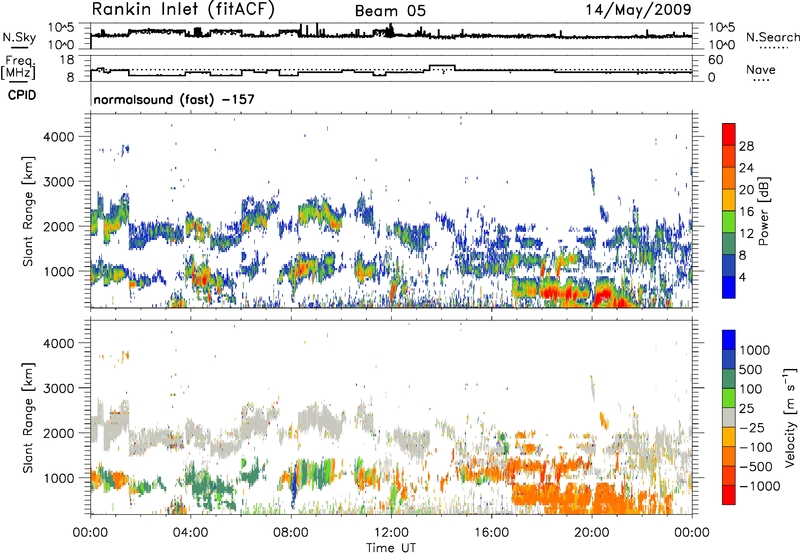Click the 'Nave' legend label
The width and height of the screenshot is (800, 554).
tap(761, 69)
